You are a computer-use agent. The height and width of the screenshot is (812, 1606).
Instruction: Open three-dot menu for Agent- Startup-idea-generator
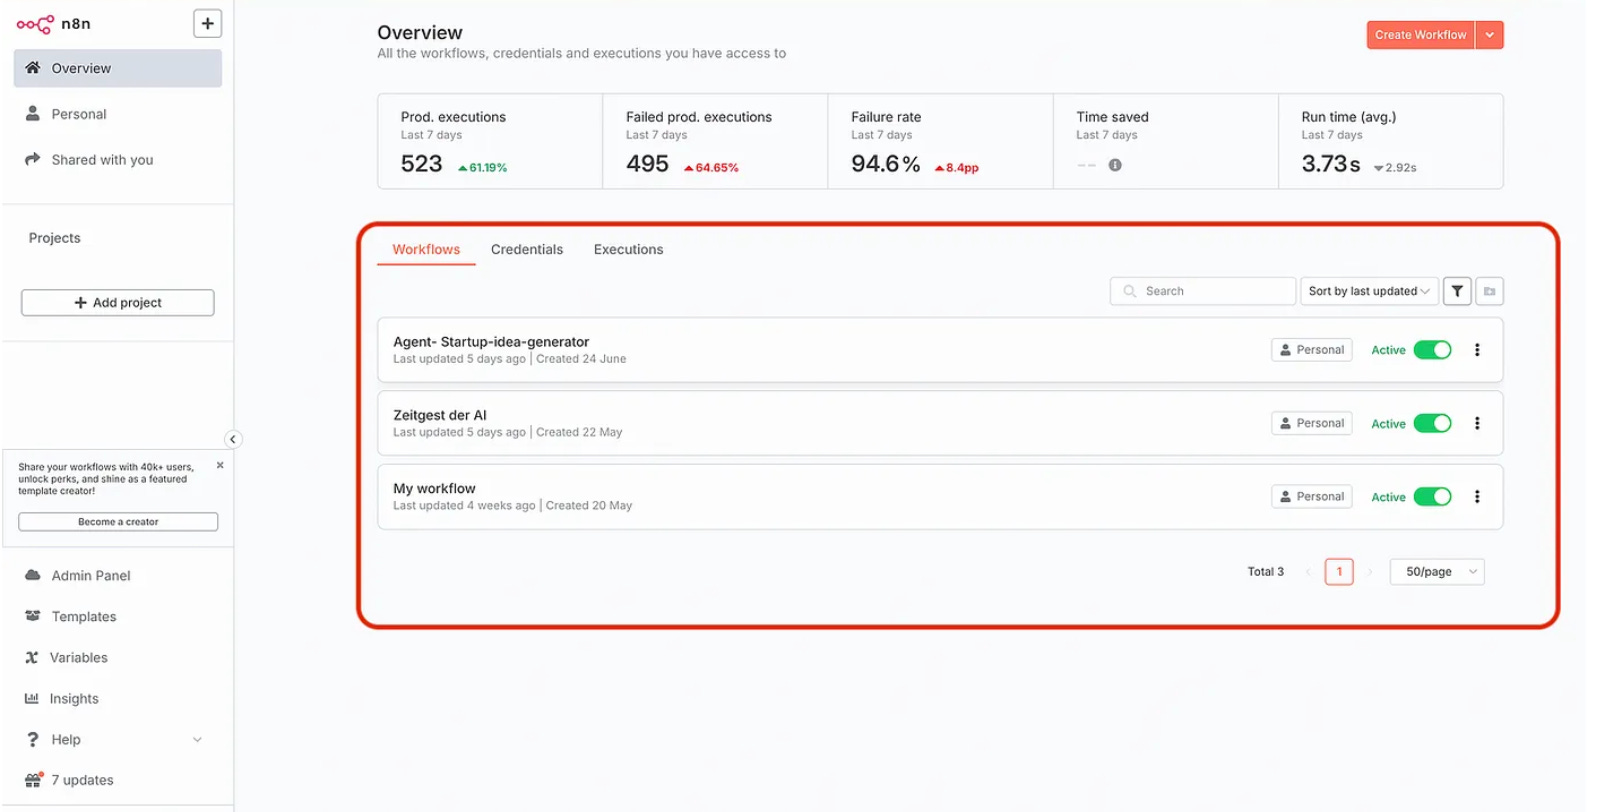point(1477,350)
